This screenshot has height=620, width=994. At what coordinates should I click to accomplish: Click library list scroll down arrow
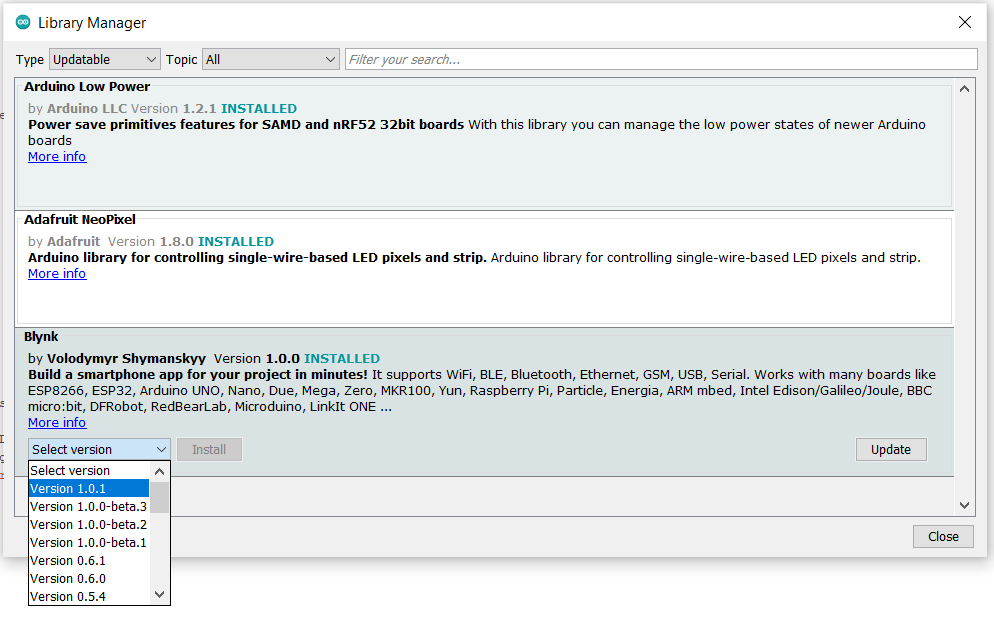[964, 505]
